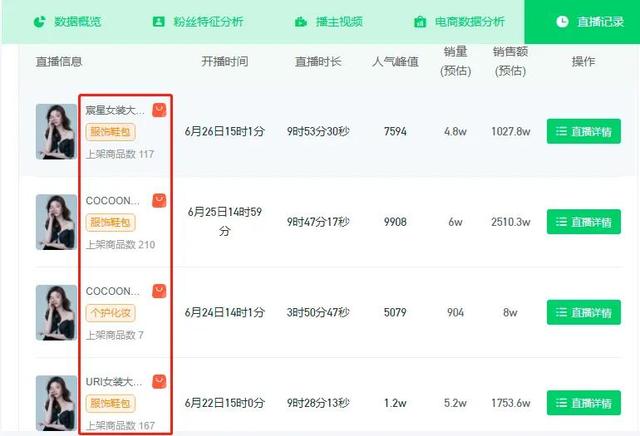Click the shop bag icon in June 25 row

(159, 200)
